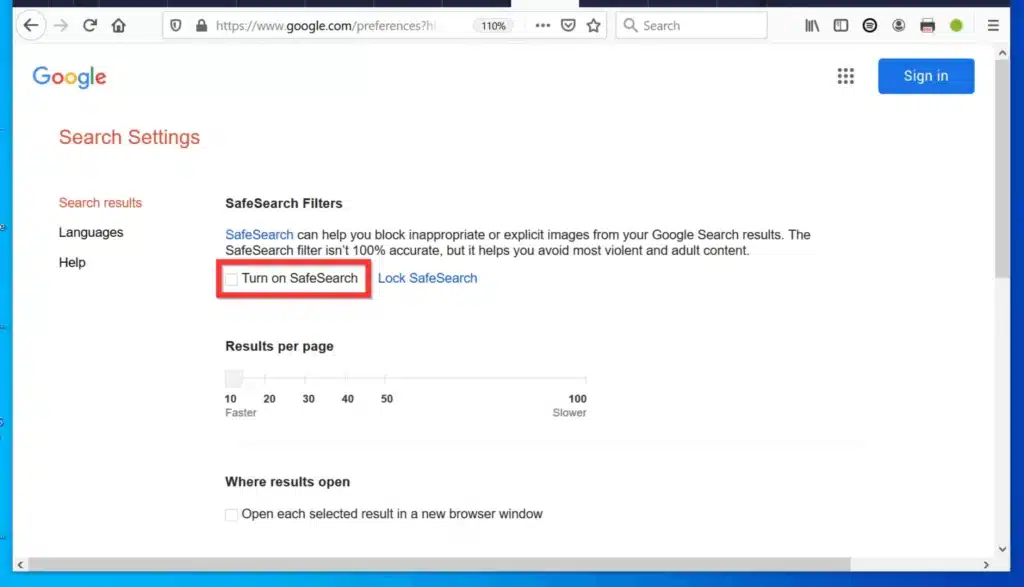Open the Lock SafeSearch link

pyautogui.click(x=428, y=278)
